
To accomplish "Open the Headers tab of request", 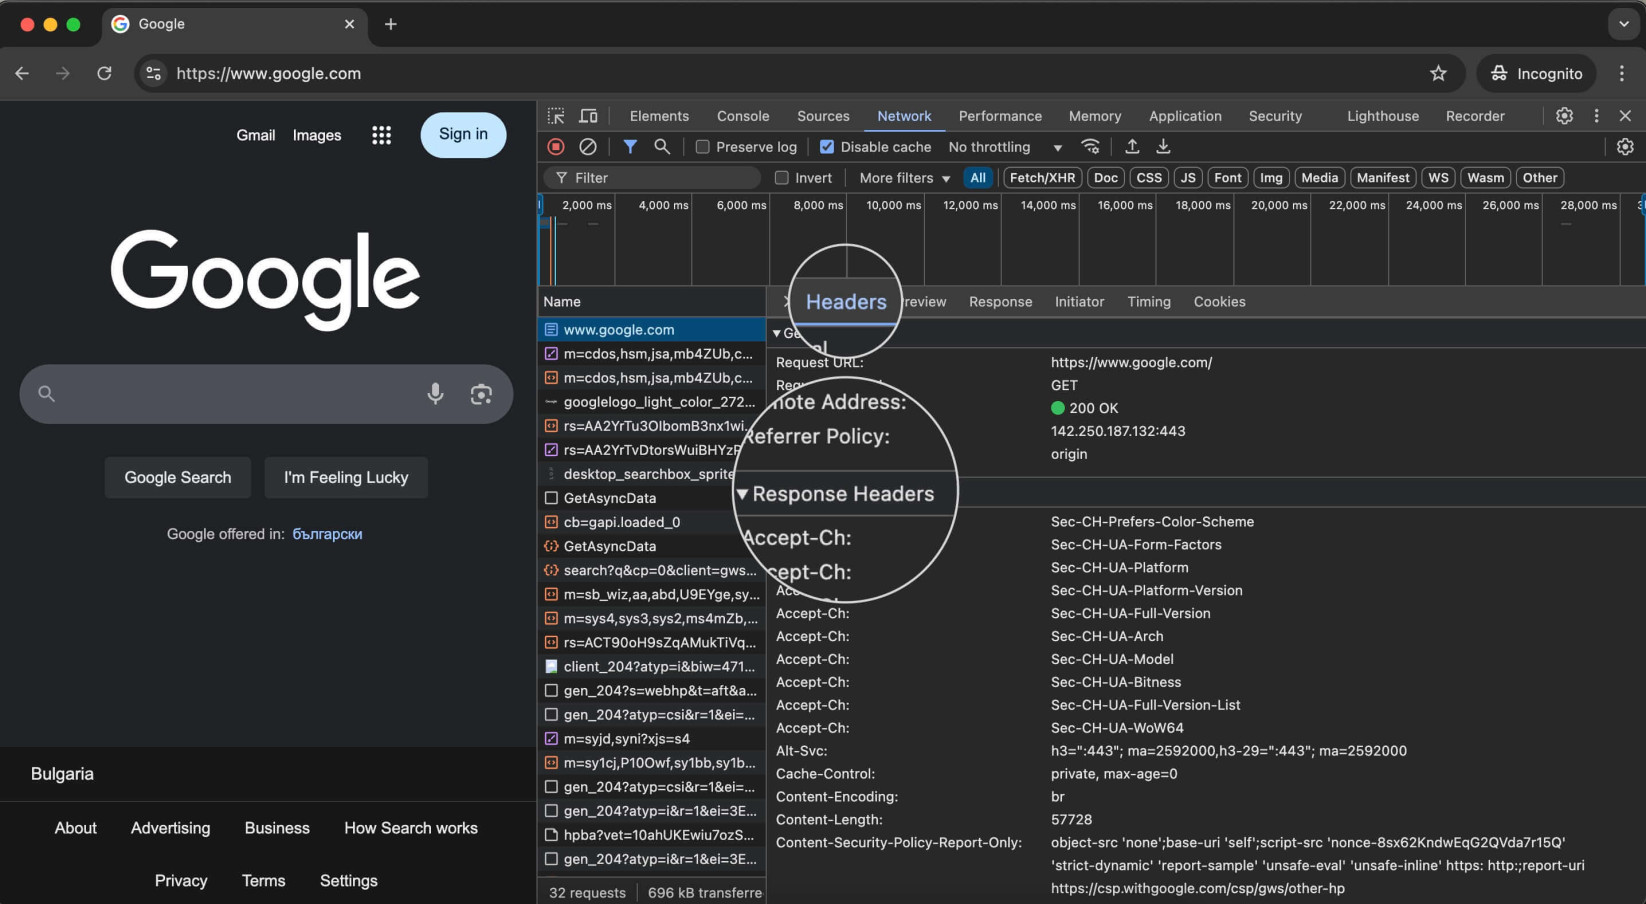I will tap(846, 302).
